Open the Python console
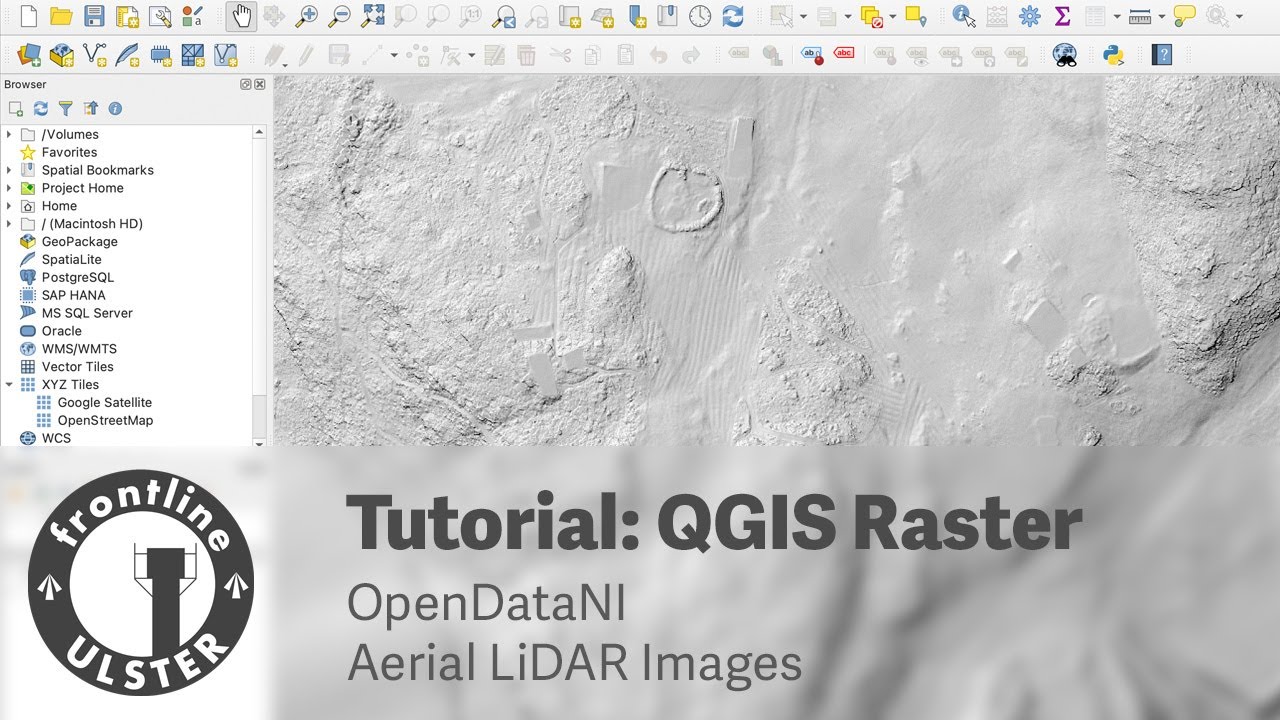This screenshot has height=720, width=1280. click(1114, 55)
